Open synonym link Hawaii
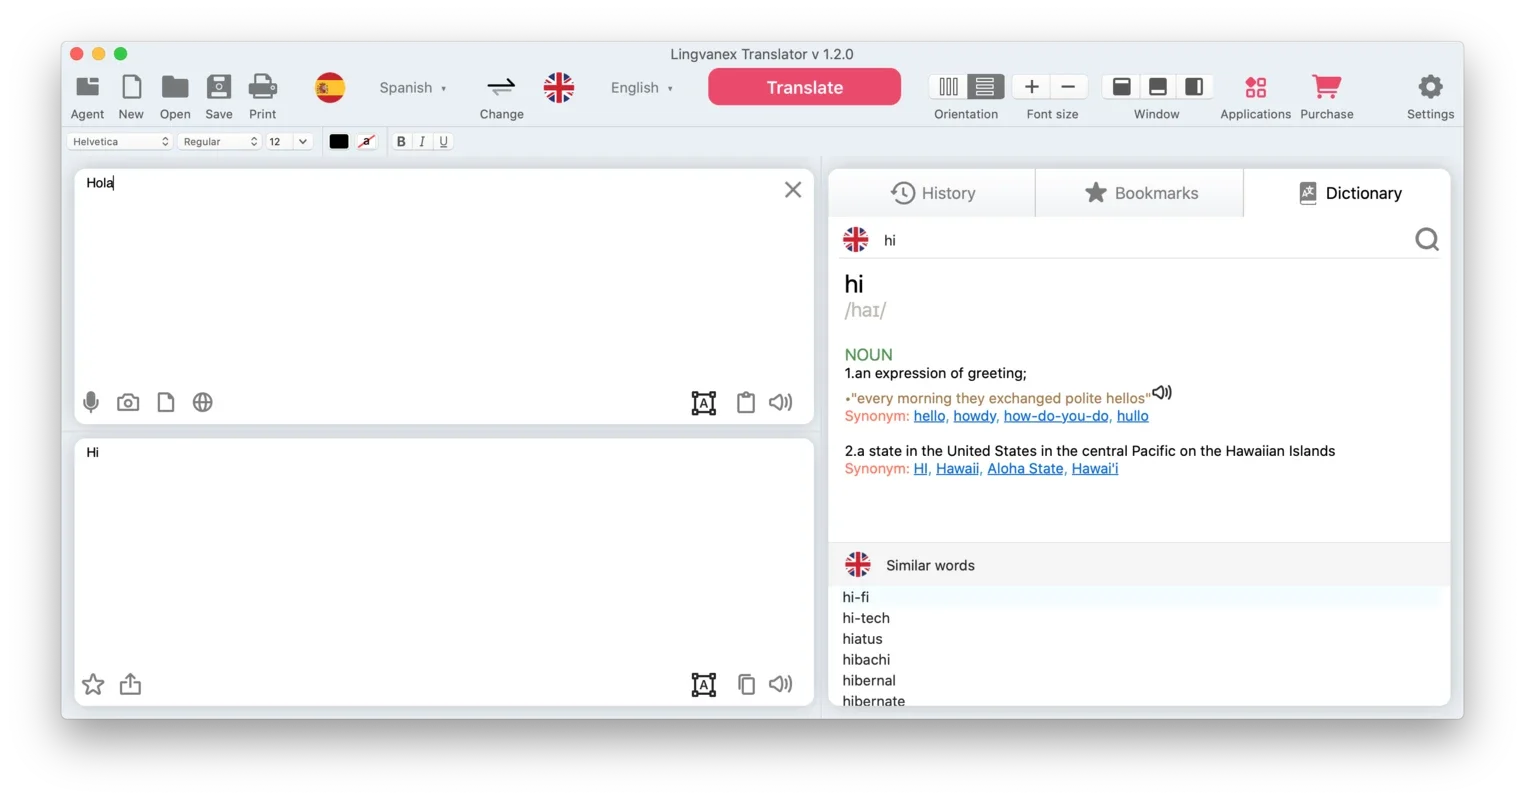Viewport: 1525px width, 800px height. [957, 468]
